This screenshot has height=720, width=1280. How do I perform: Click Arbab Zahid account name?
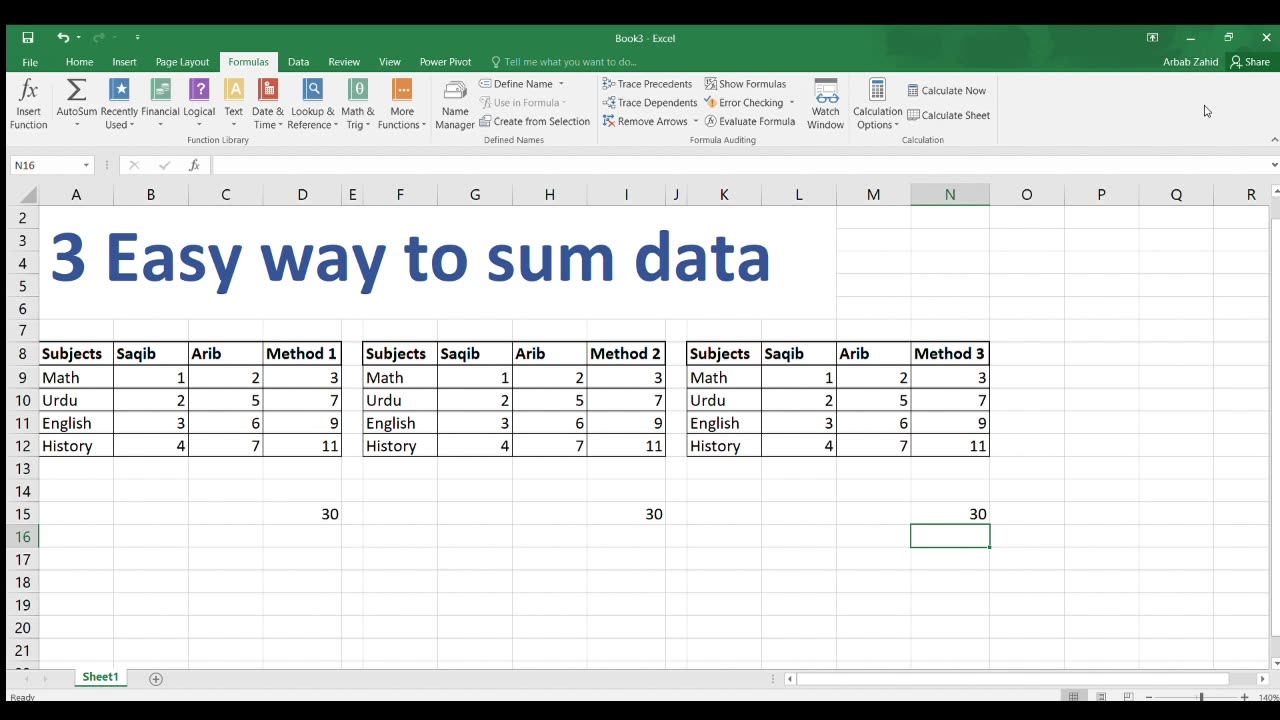tap(1190, 62)
